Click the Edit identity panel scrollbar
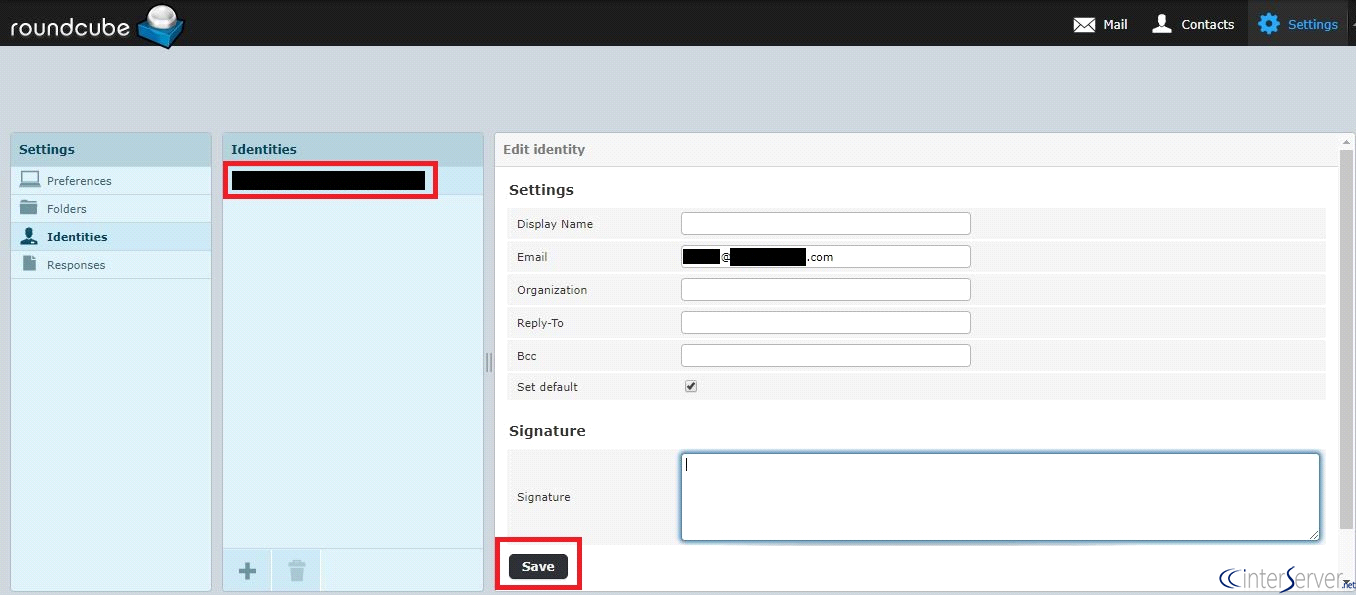Viewport: 1356px width, 595px height. pos(1346,340)
